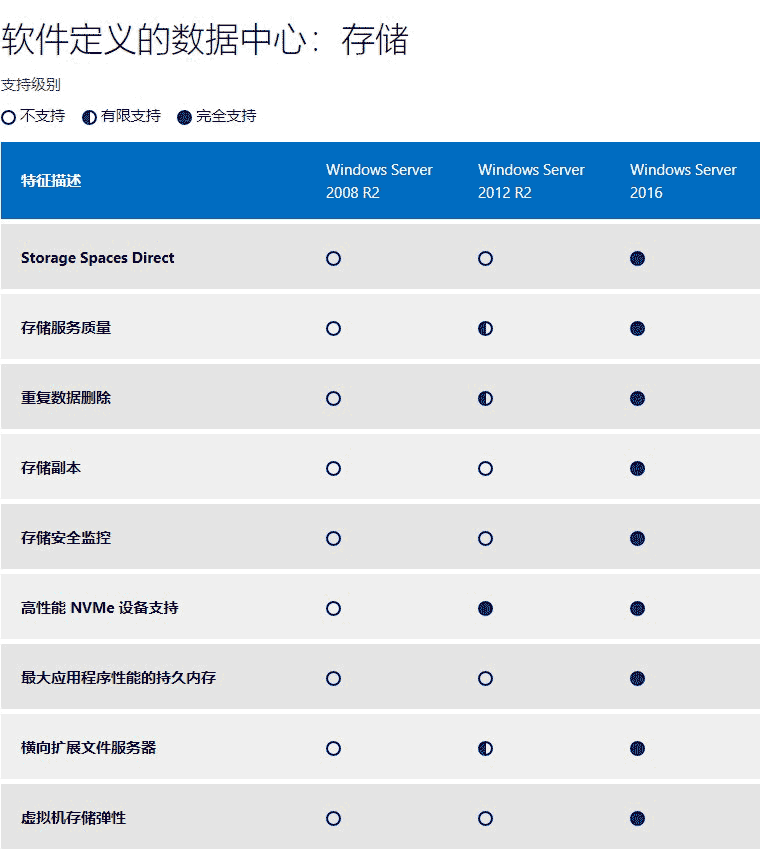The width and height of the screenshot is (760, 852).
Task: Select the Windows Server 2016 column header
Action: (x=683, y=181)
